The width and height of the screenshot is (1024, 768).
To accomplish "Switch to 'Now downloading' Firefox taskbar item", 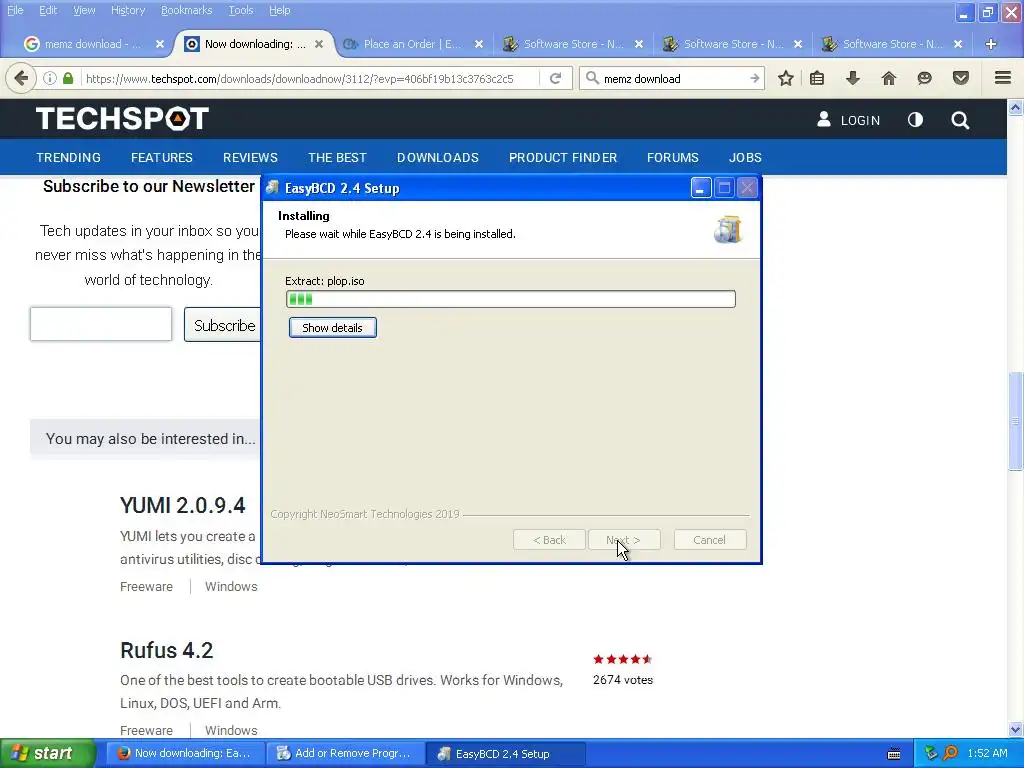I will (x=185, y=753).
